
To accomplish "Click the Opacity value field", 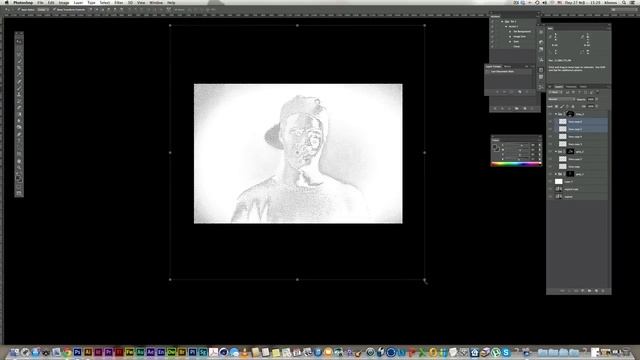I will coord(591,99).
